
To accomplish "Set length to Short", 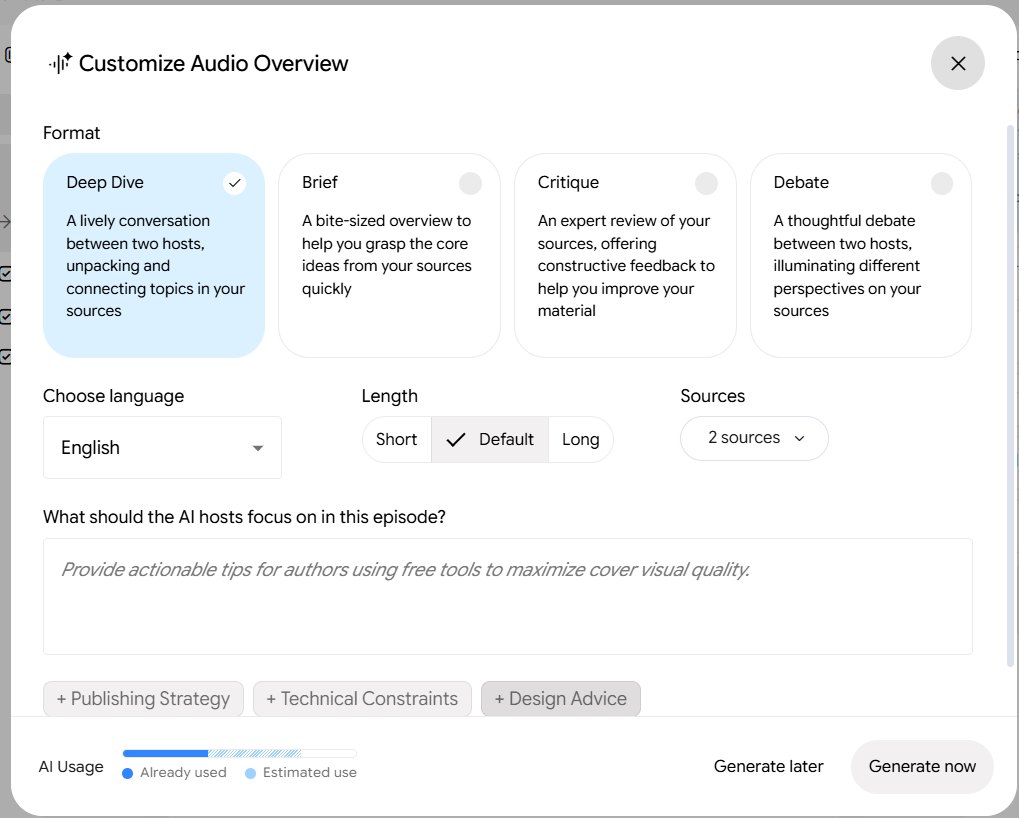I will (396, 439).
